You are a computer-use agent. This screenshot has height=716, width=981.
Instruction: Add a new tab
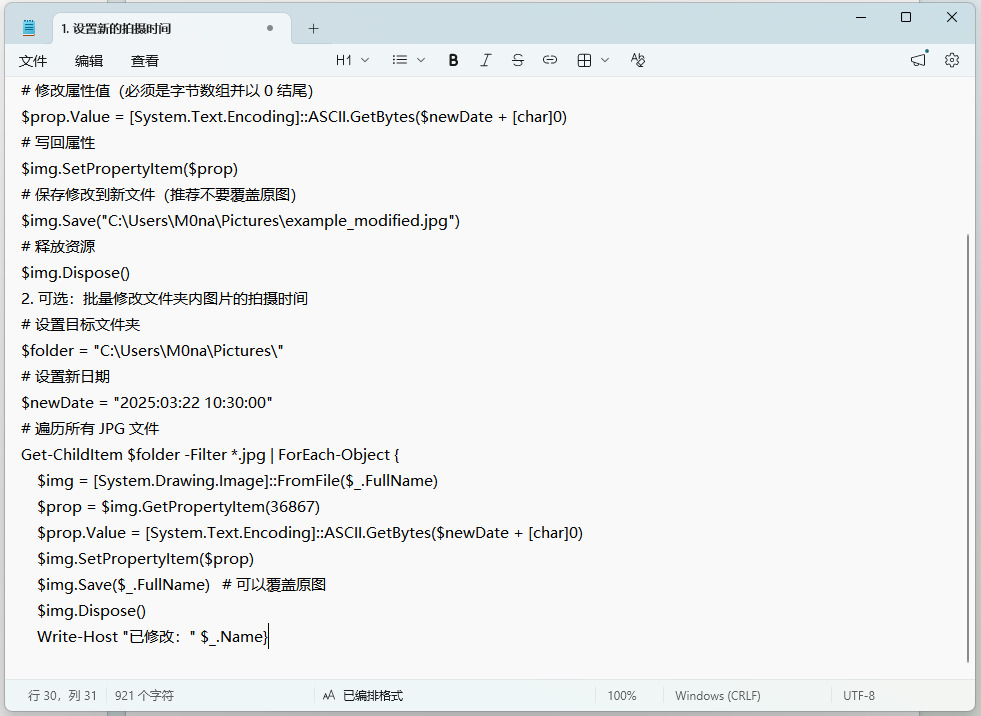click(x=313, y=28)
